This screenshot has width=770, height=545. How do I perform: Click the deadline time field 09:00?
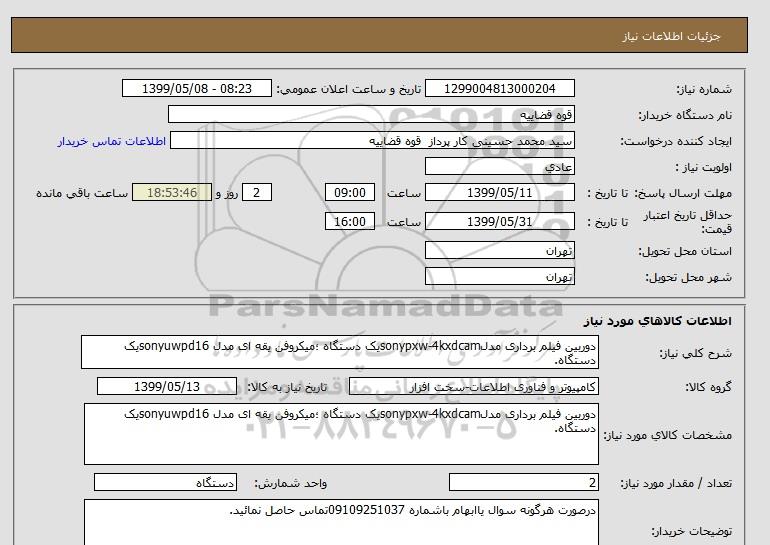[x=350, y=192]
